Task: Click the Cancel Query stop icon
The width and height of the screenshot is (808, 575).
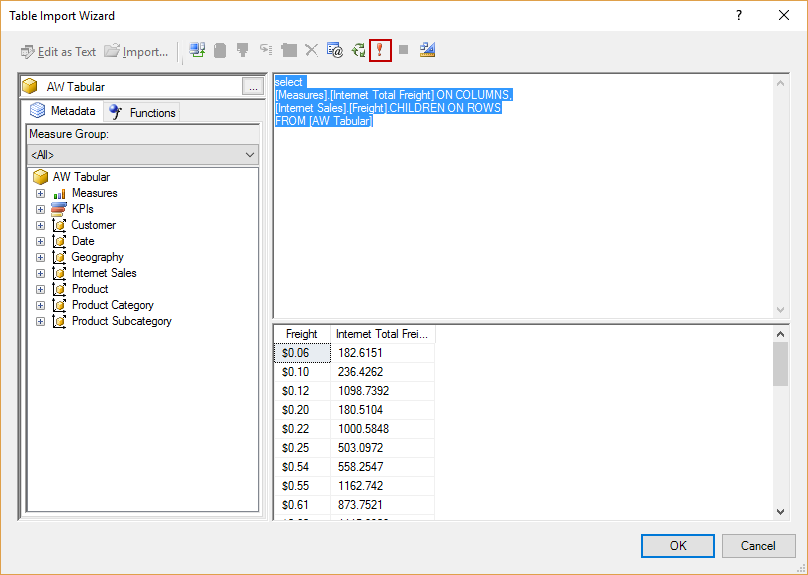Action: (404, 50)
